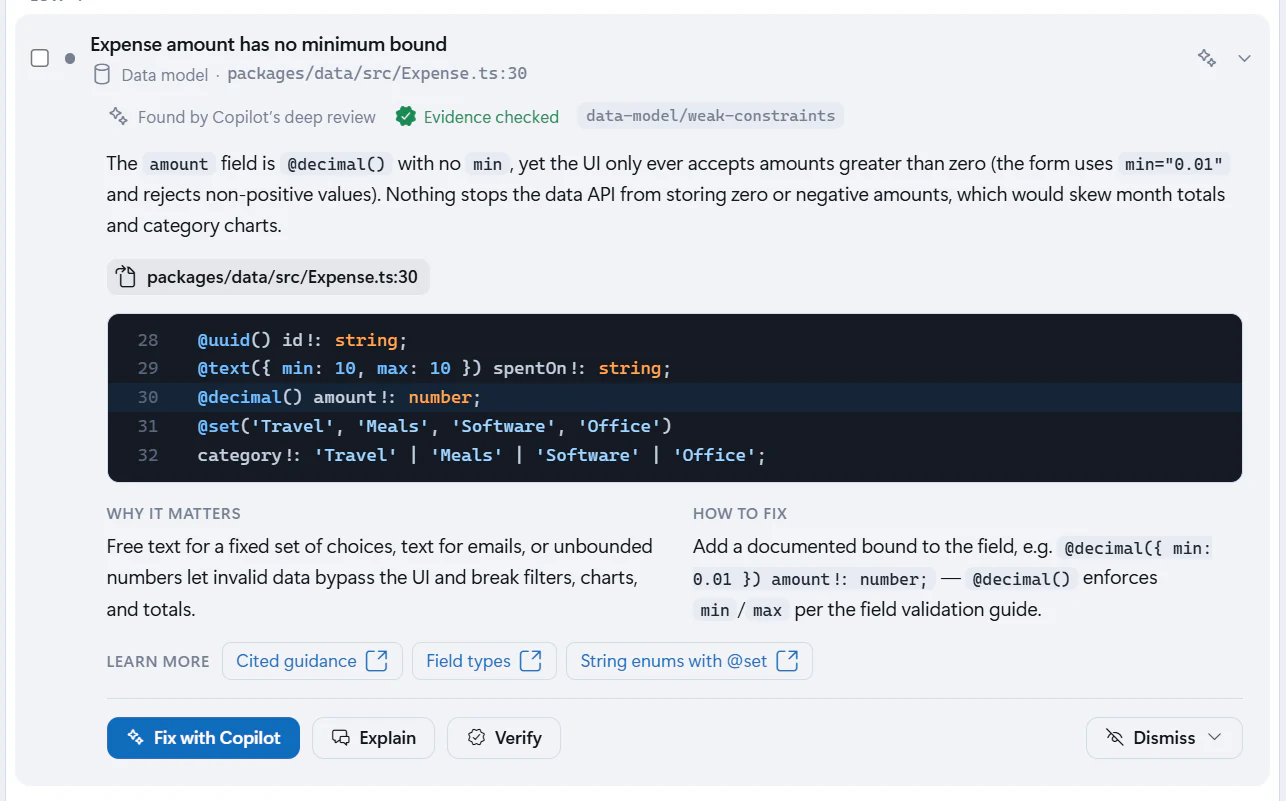Viewport: 1286px width, 801px height.
Task: Click the sparkle icon before 'Found by Copilot's deep review'
Action: coord(118,116)
